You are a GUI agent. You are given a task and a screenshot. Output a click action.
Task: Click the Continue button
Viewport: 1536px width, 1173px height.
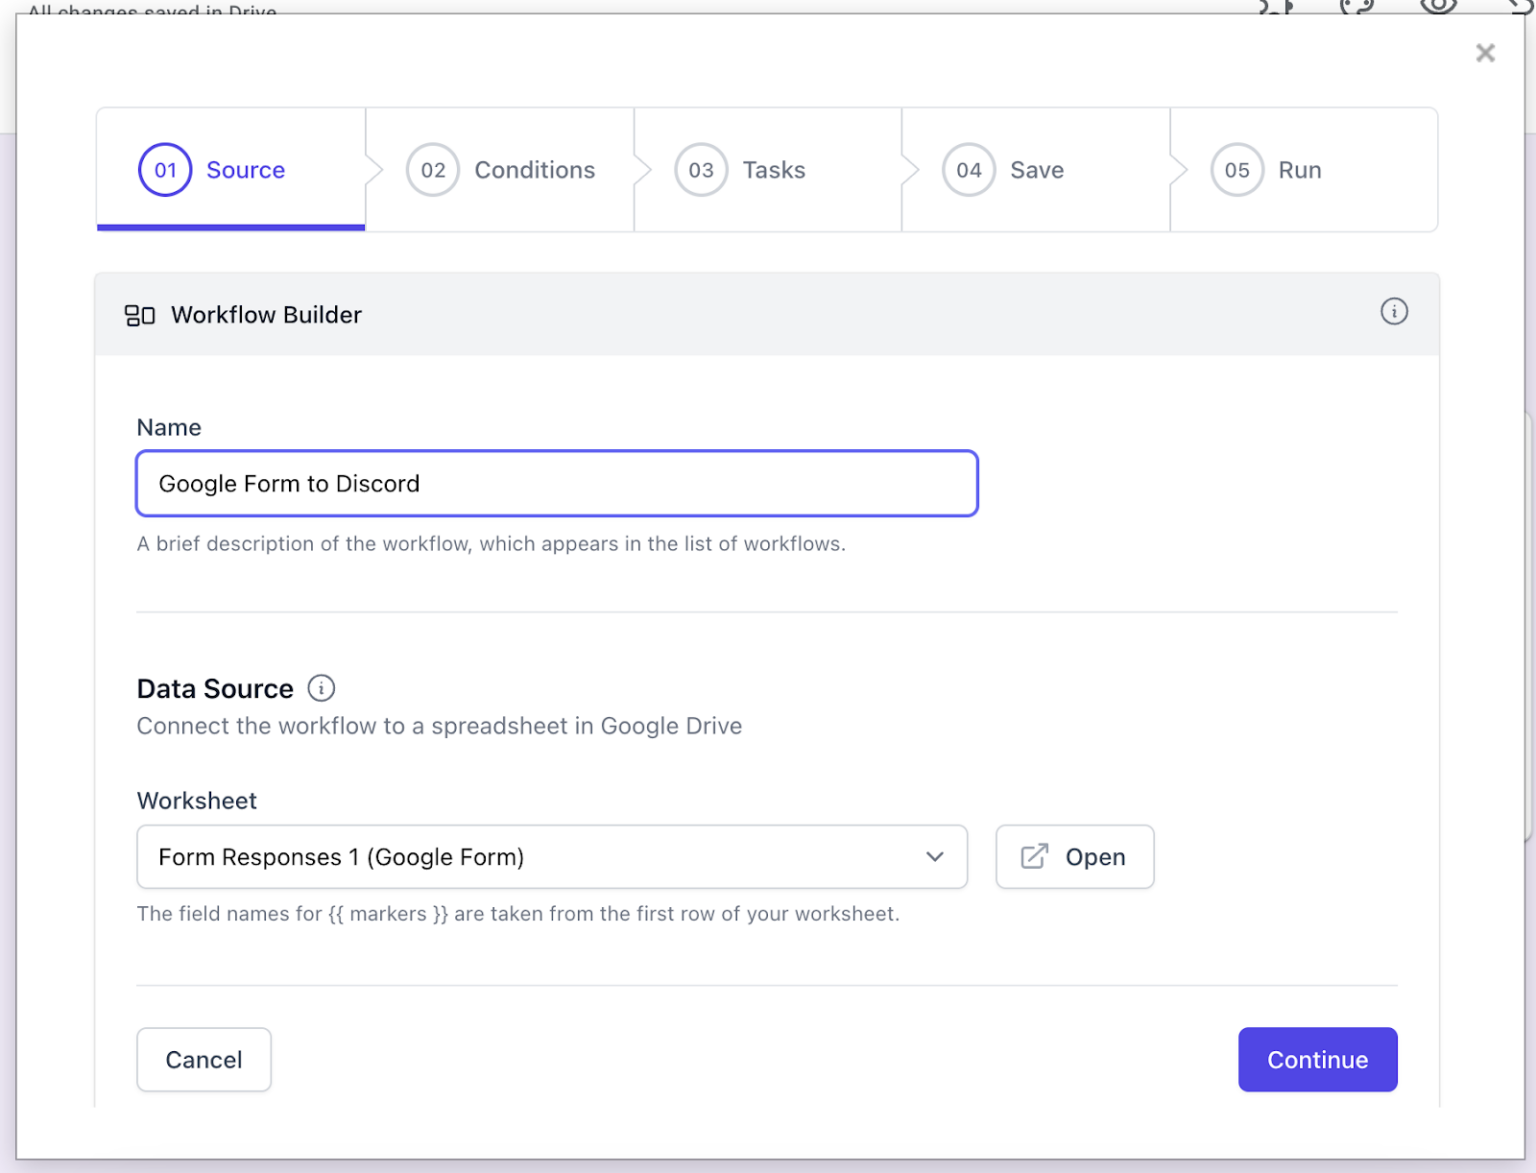click(x=1317, y=1059)
